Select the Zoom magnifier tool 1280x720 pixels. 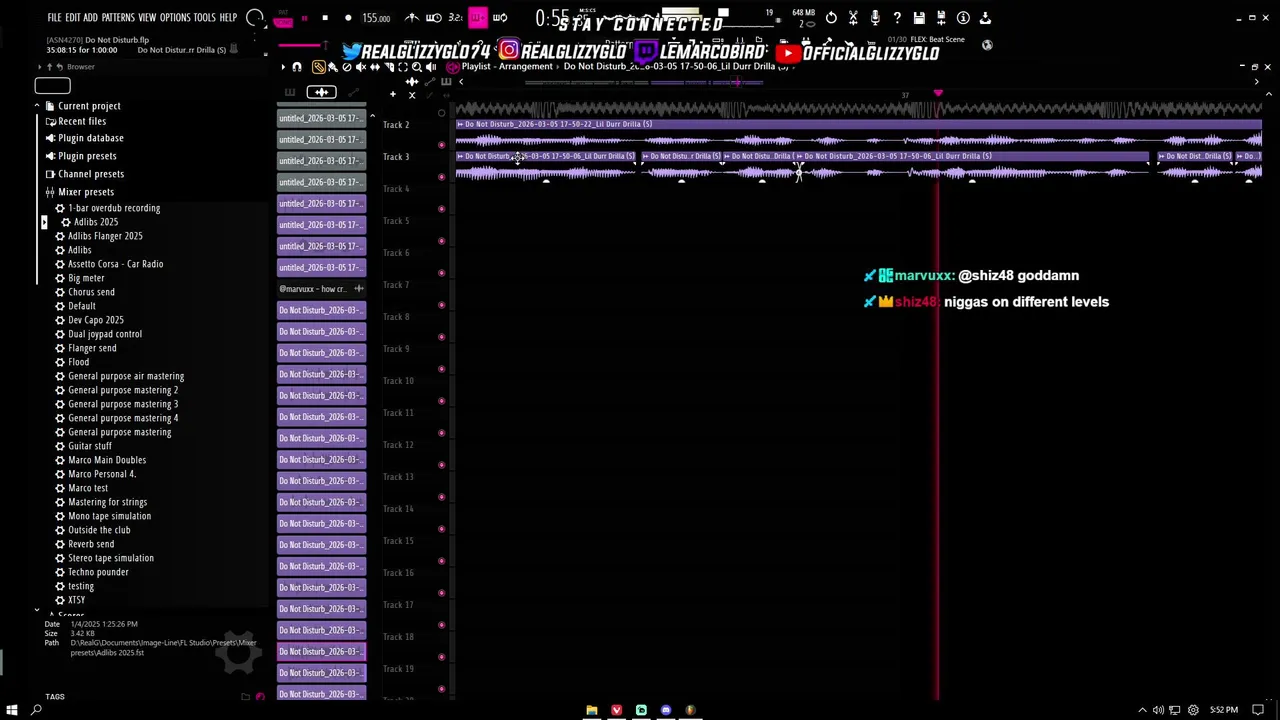pos(417,67)
